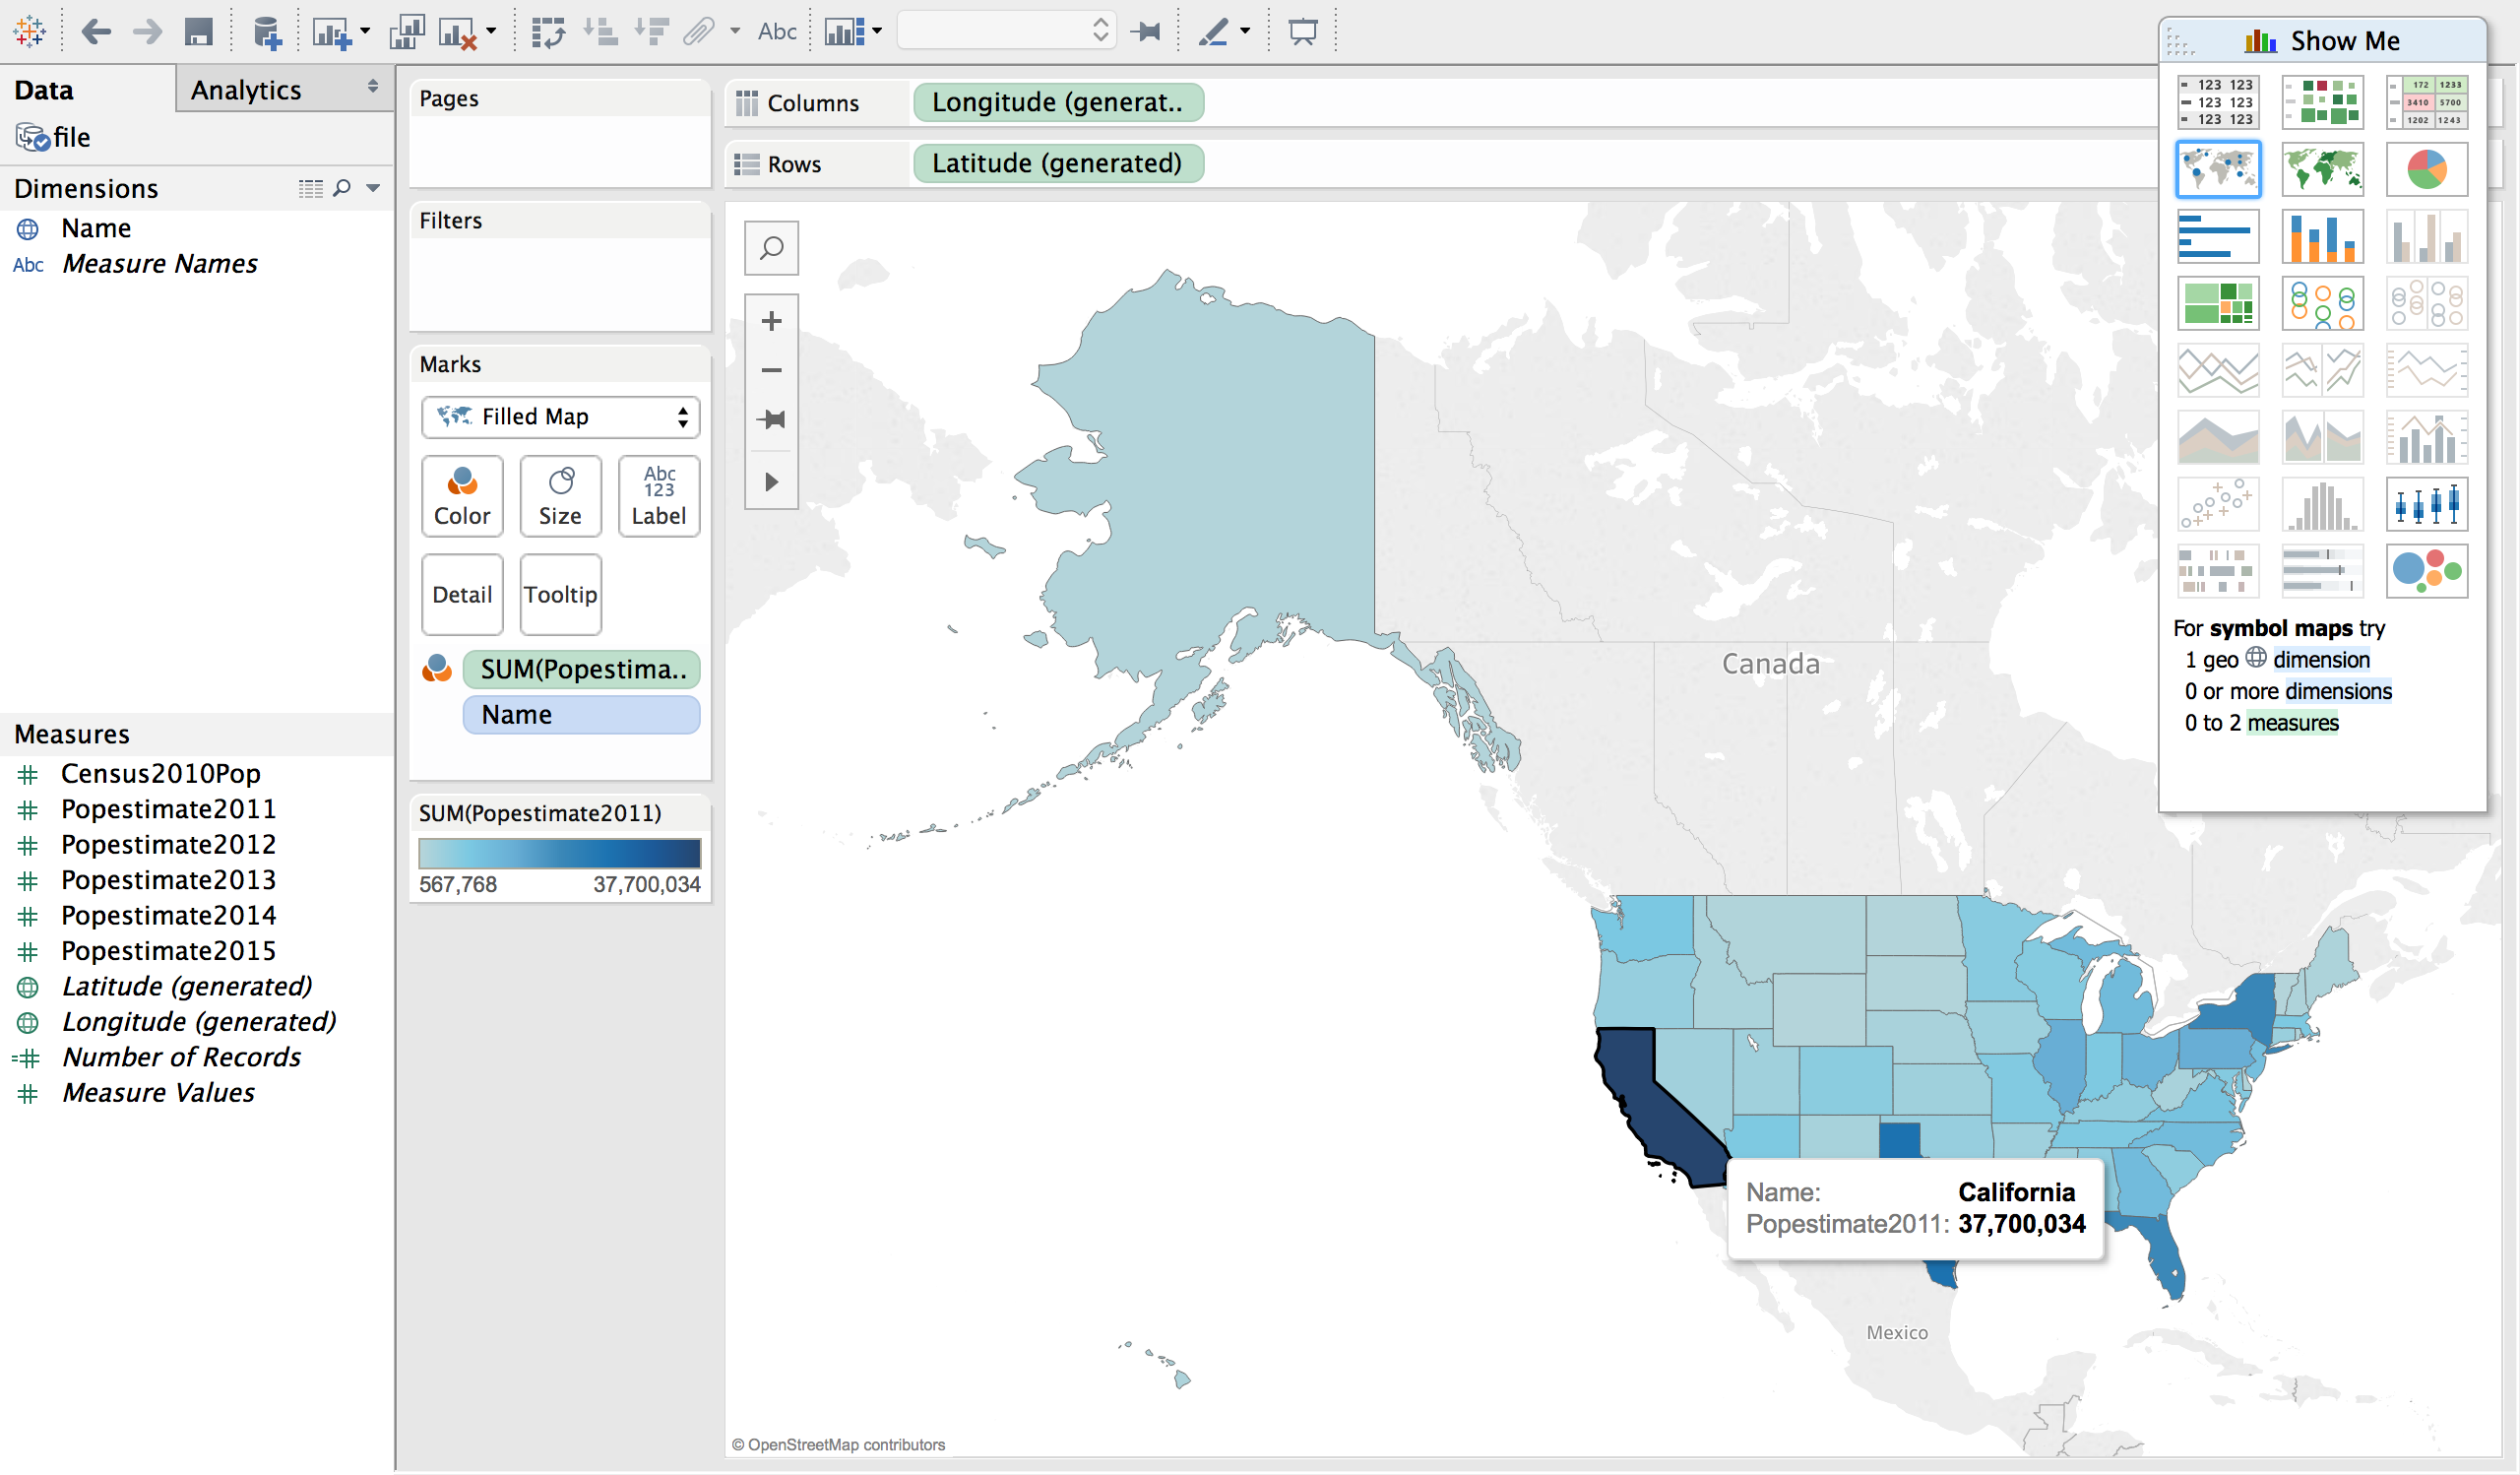Image resolution: width=2520 pixels, height=1475 pixels.
Task: Toggle the Fix axes pin icon in the toolbar
Action: click(1145, 32)
